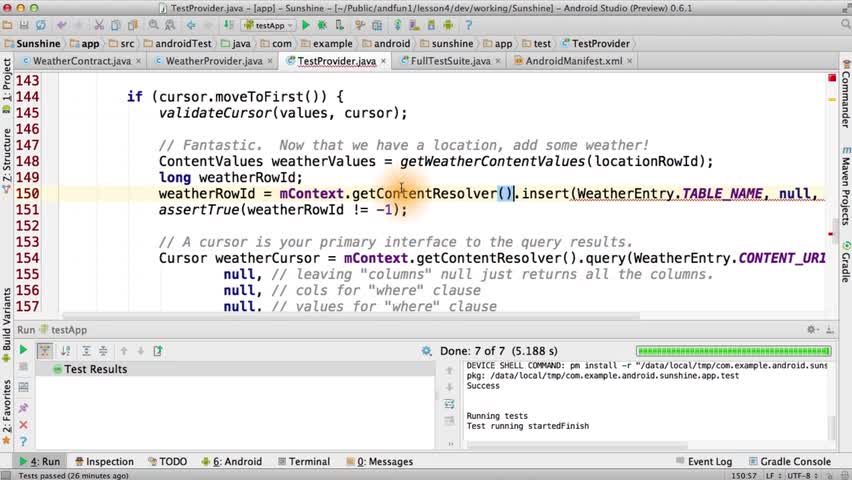
Task: Click the Copy toolbar icon
Action: (x=116, y=25)
